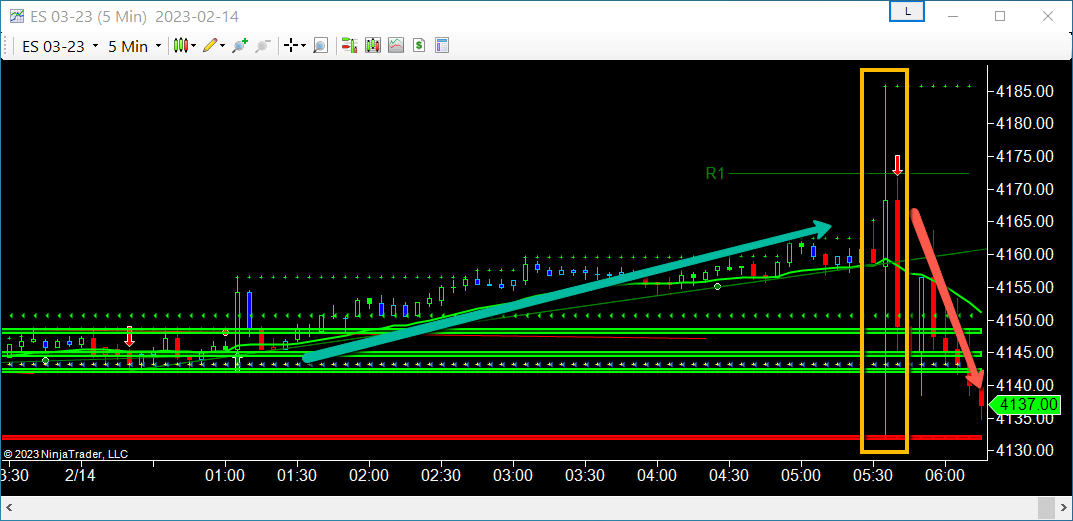
Task: Click the 4185.00 price axis label
Action: pos(1024,91)
